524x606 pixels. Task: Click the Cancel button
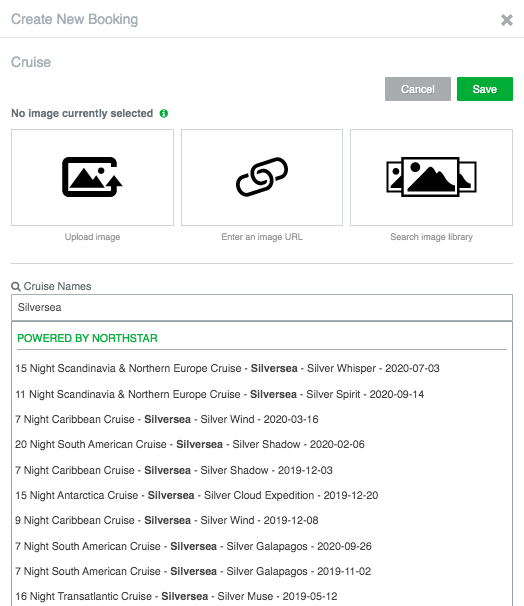418,89
